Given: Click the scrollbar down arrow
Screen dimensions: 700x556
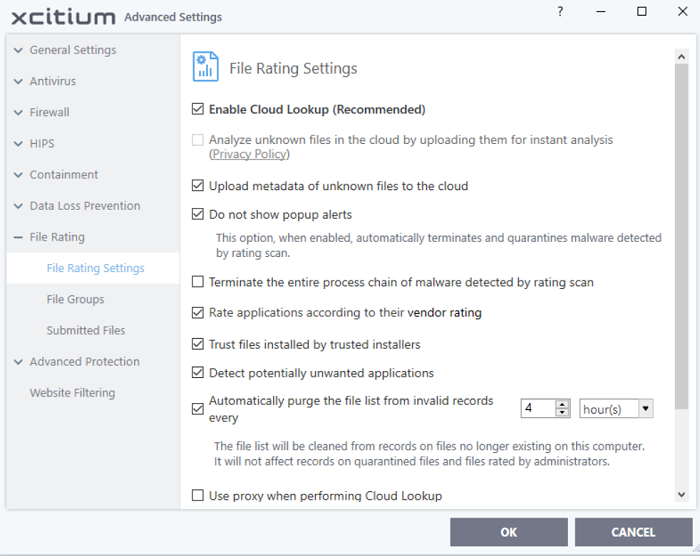Looking at the screenshot, I should click(x=681, y=494).
